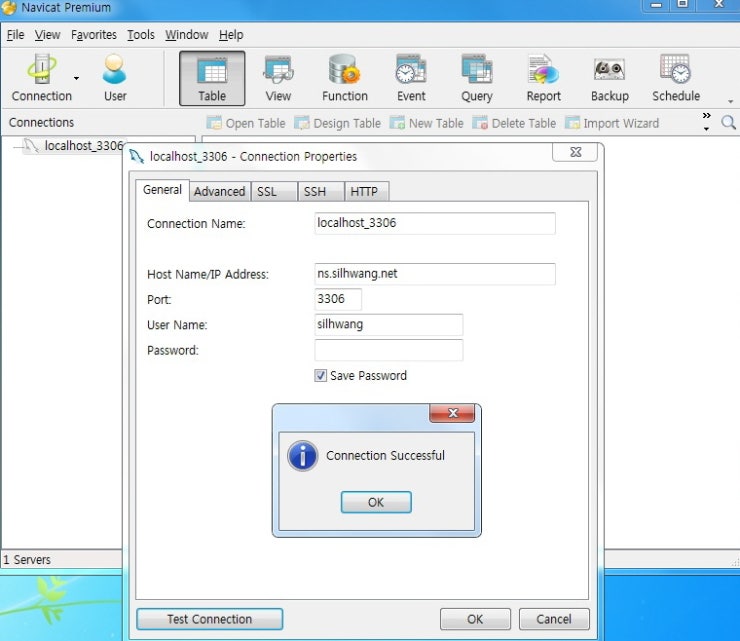
Task: Click Open Table in object toolbar
Action: click(x=246, y=123)
